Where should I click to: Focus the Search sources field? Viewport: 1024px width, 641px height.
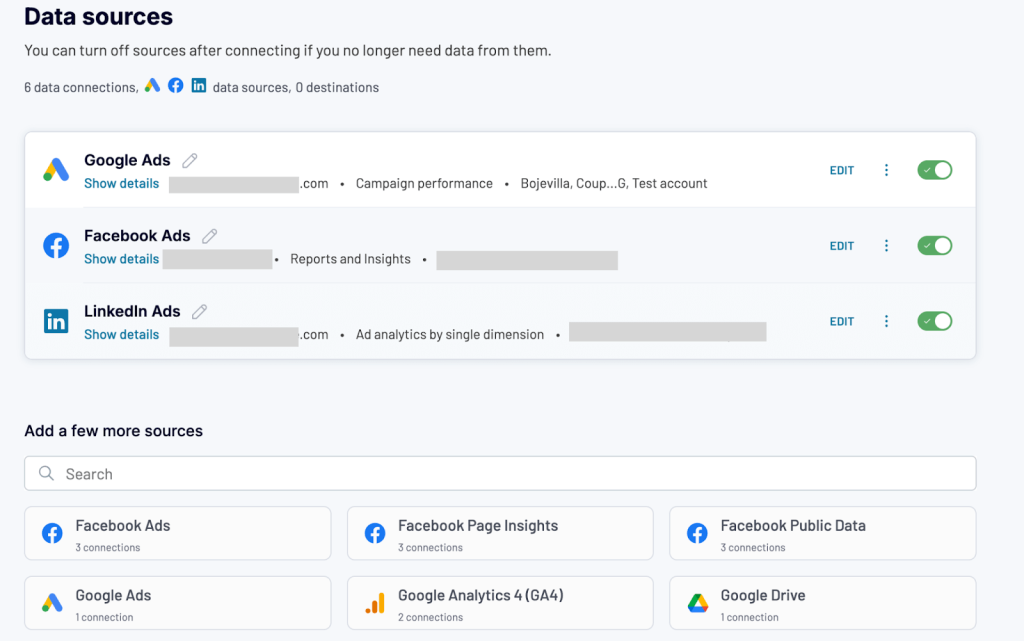tap(500, 473)
